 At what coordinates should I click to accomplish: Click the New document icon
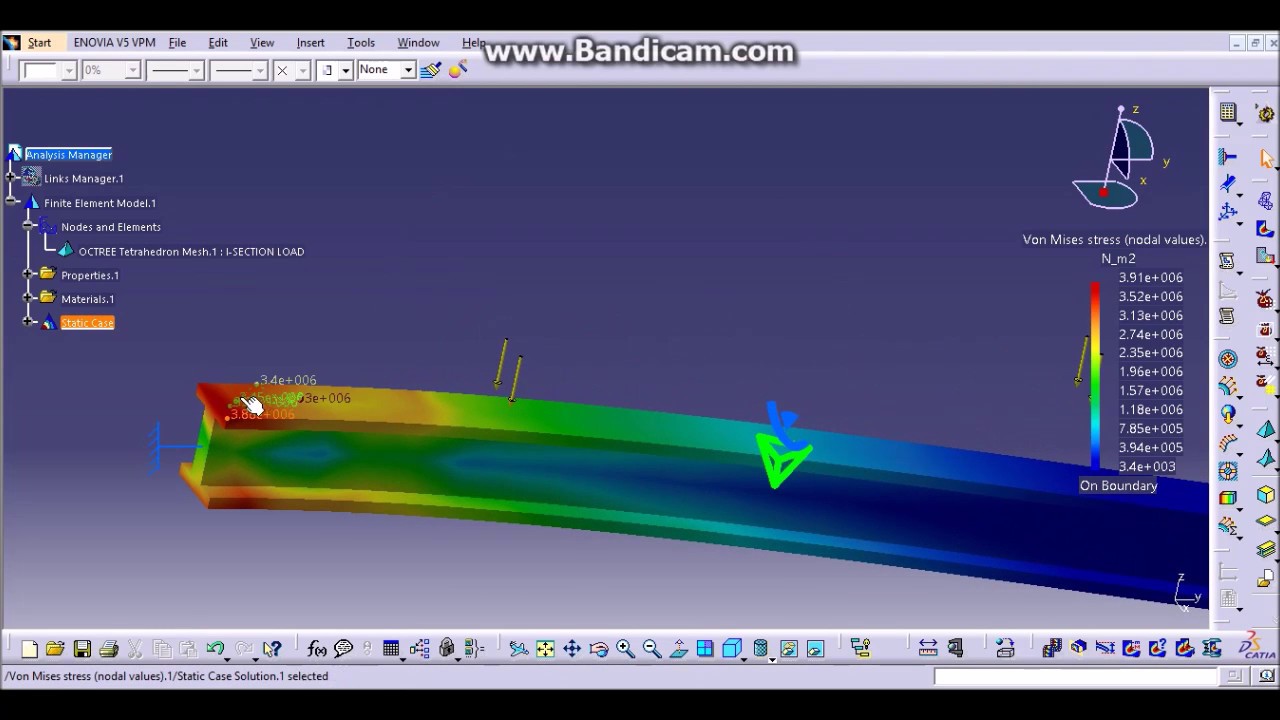tap(29, 649)
